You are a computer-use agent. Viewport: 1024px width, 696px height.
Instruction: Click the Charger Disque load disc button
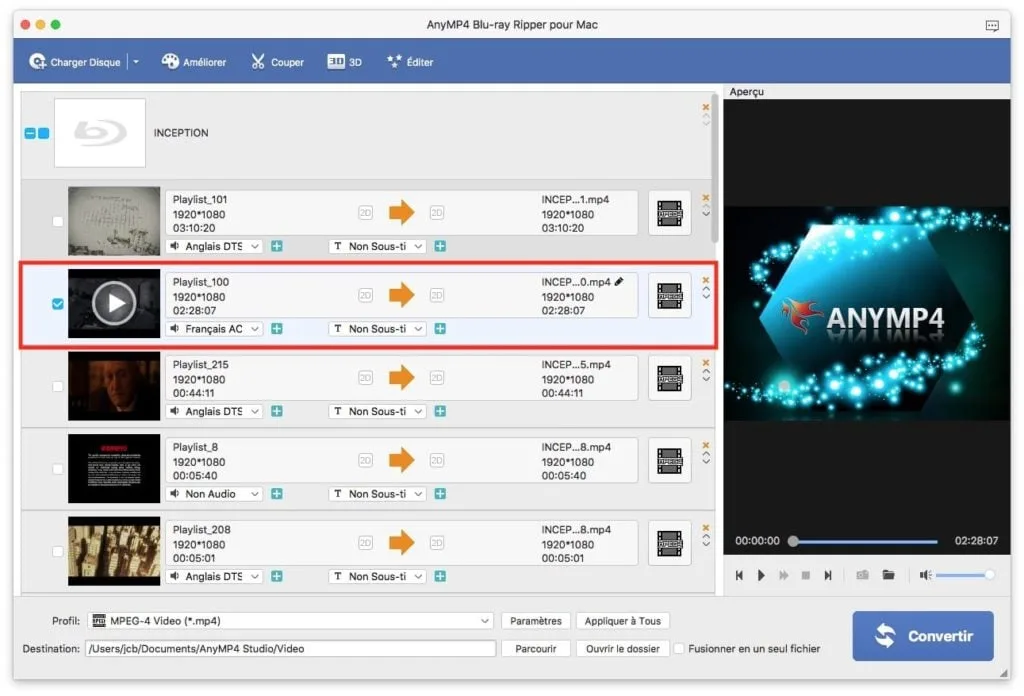(75, 62)
